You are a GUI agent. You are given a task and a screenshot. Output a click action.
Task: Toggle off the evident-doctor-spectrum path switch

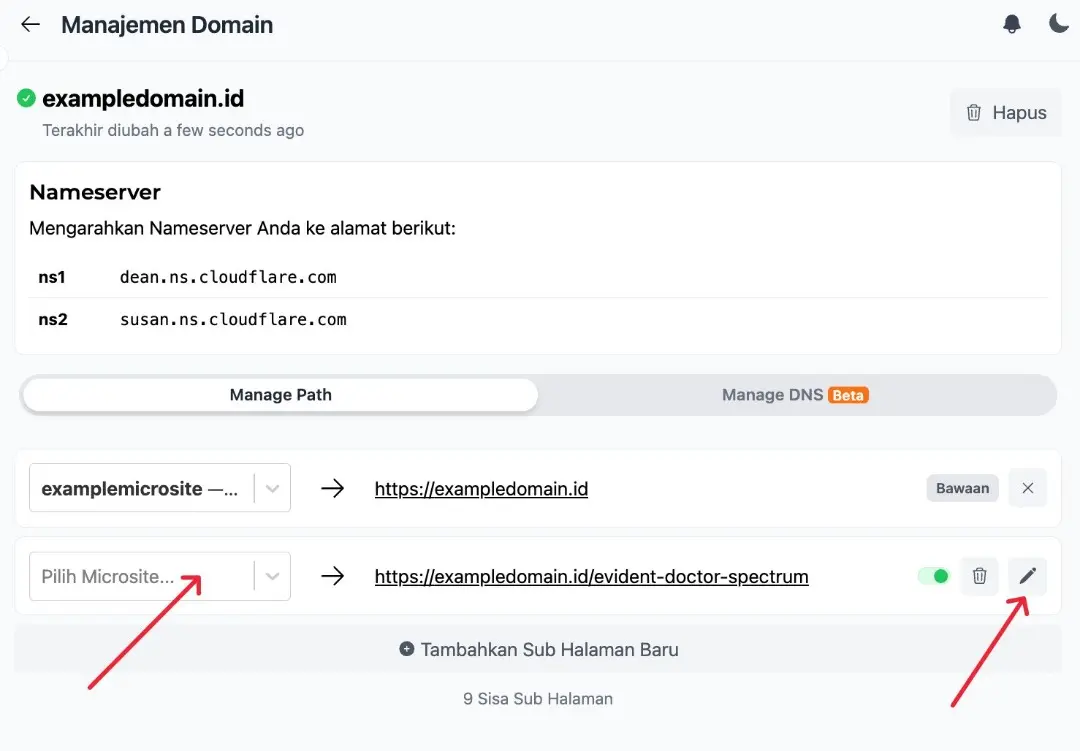tap(934, 576)
